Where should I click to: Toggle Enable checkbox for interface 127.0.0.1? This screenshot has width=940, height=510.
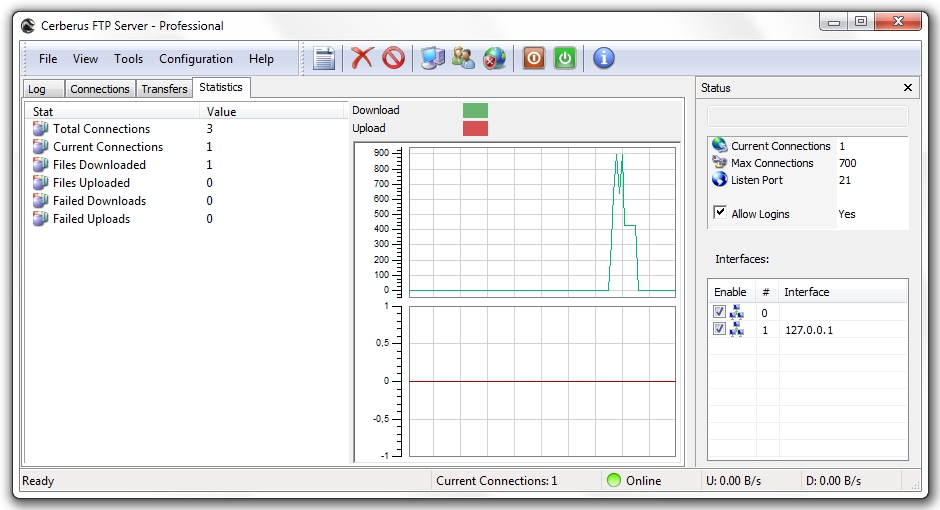[719, 328]
